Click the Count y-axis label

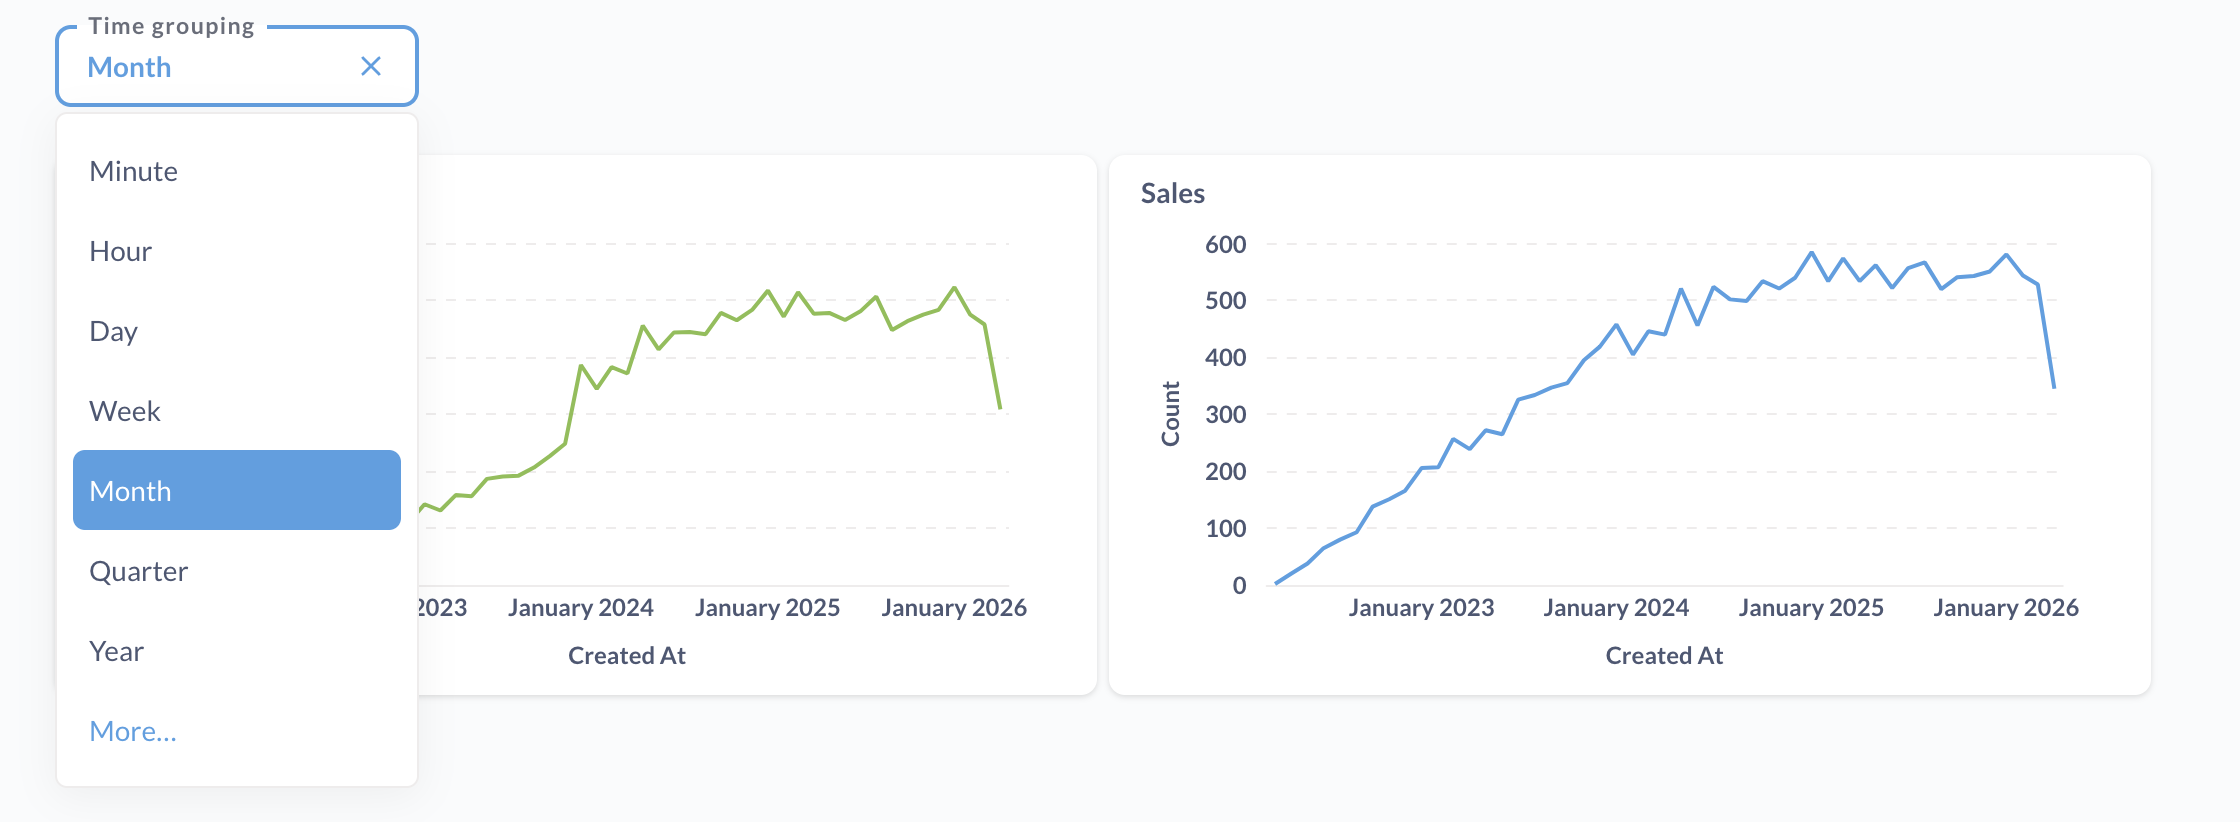1170,414
